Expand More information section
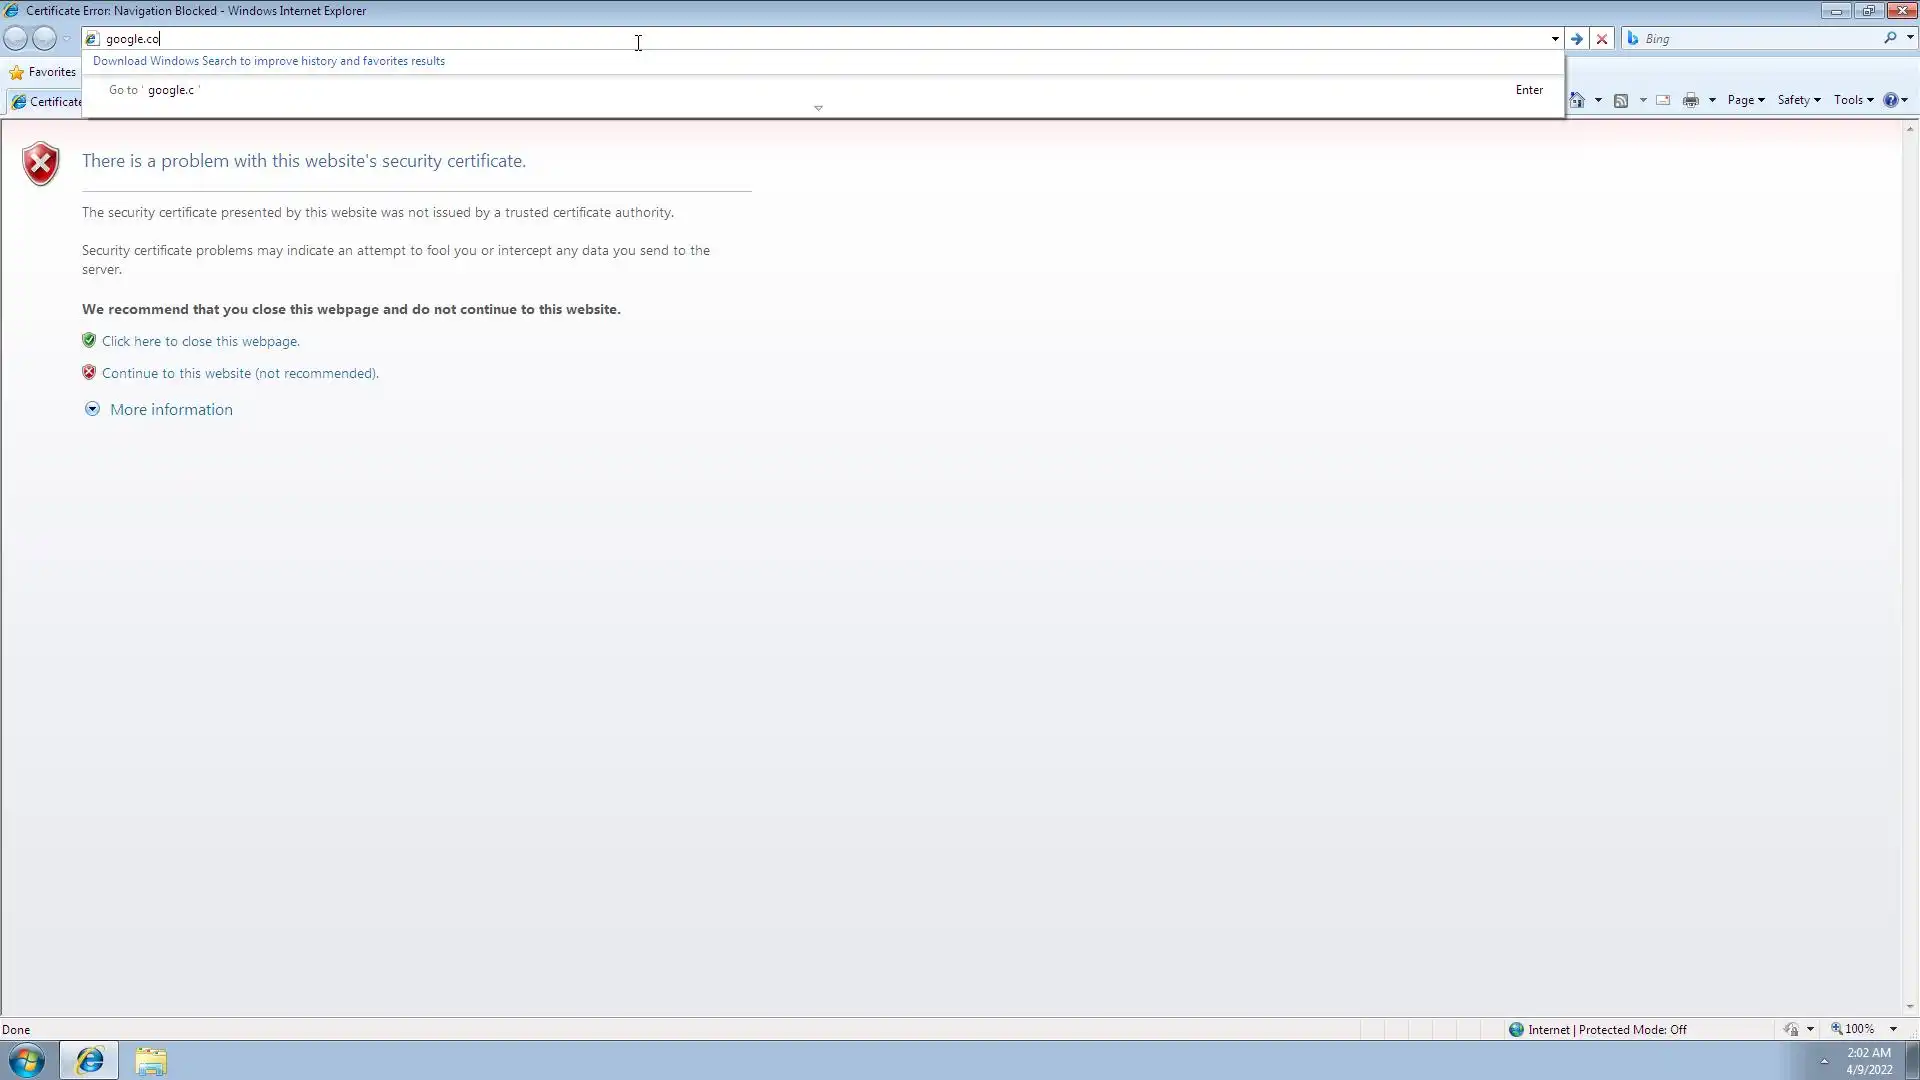The image size is (1920, 1080). coord(170,409)
